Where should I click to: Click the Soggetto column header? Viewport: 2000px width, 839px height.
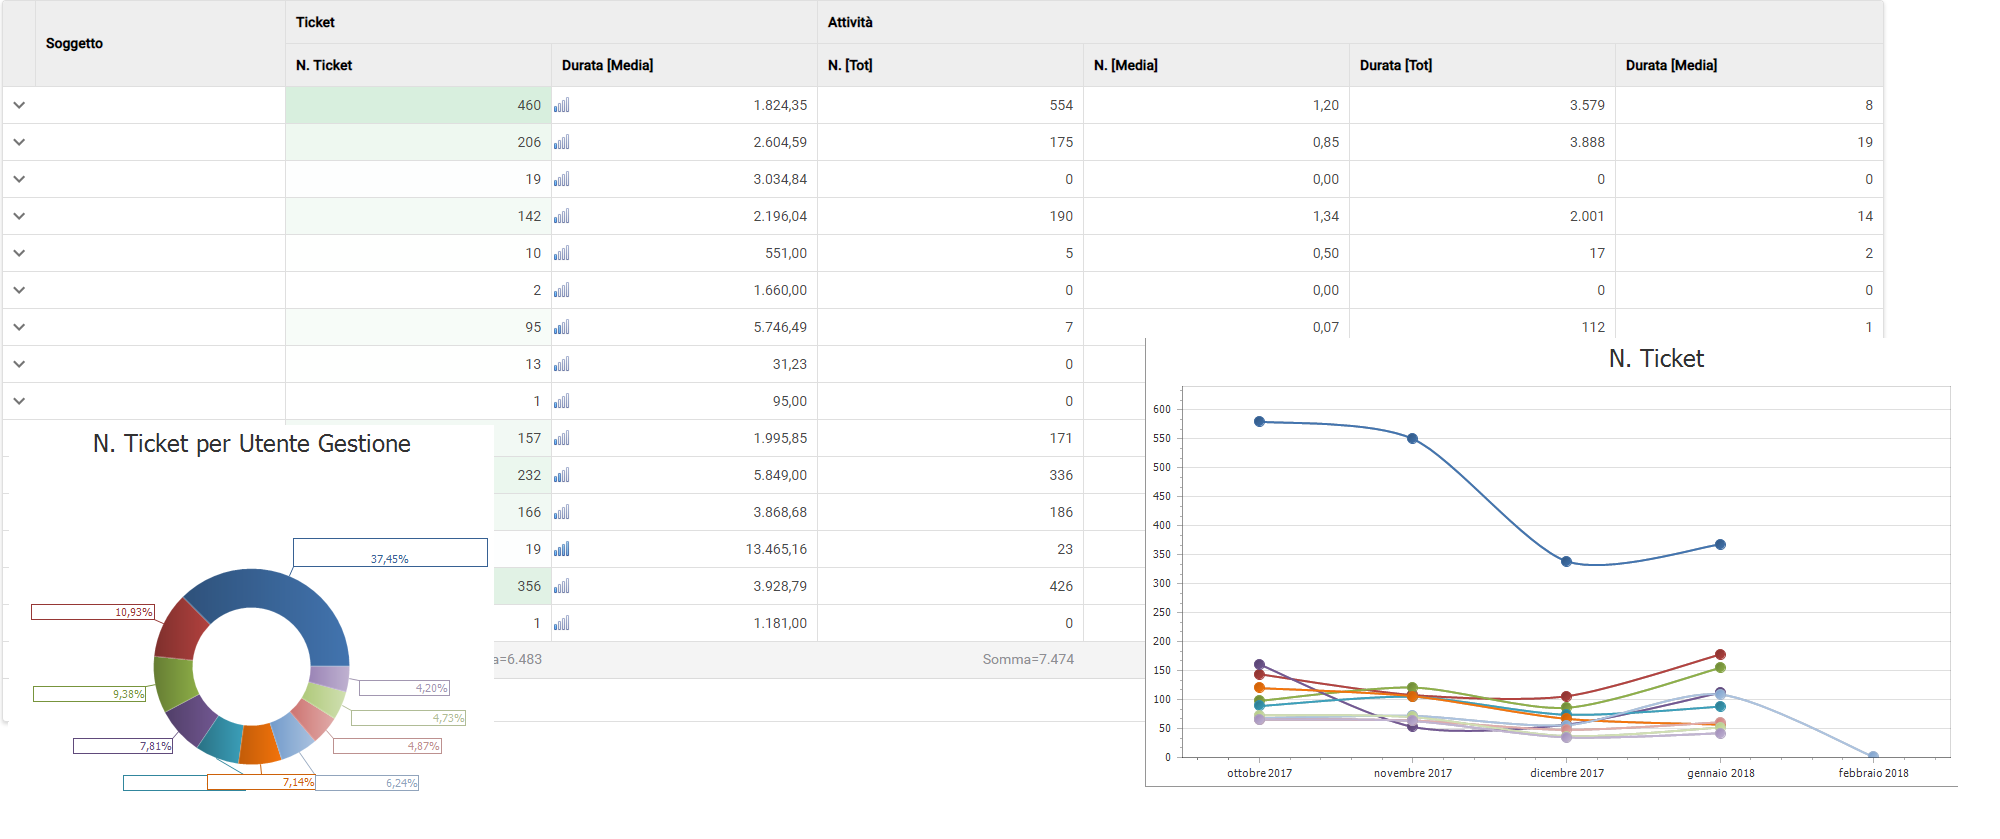75,43
